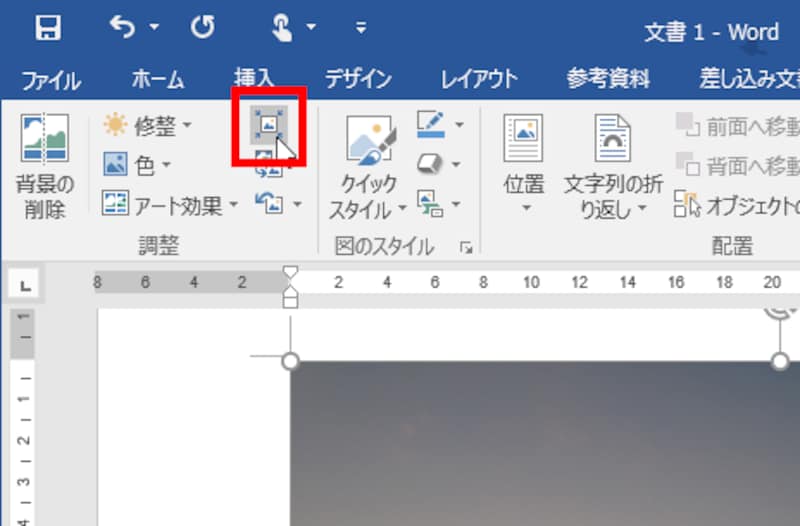Click the picture border pen icon
This screenshot has height=526, width=800.
pyautogui.click(x=431, y=124)
